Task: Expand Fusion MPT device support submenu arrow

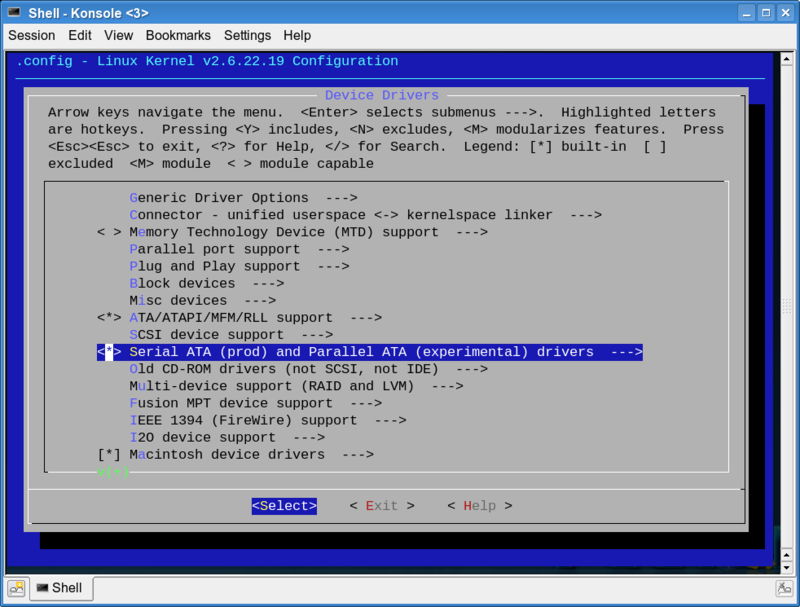Action: tap(366, 403)
